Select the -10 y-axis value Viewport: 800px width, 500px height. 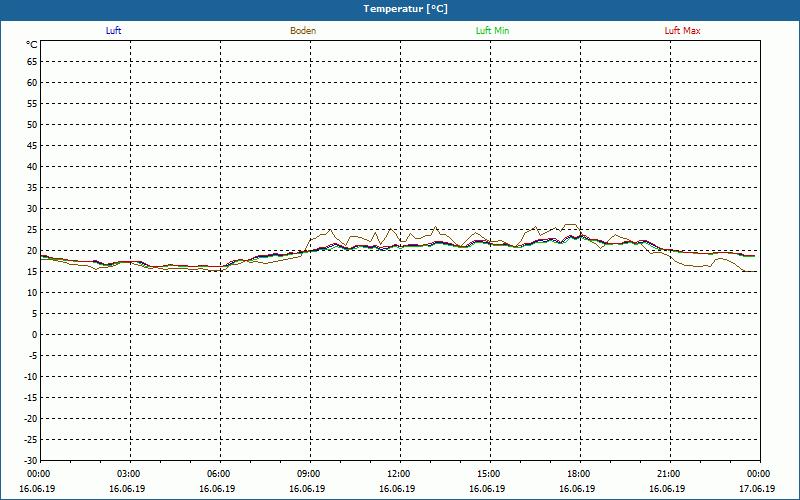(x=31, y=377)
